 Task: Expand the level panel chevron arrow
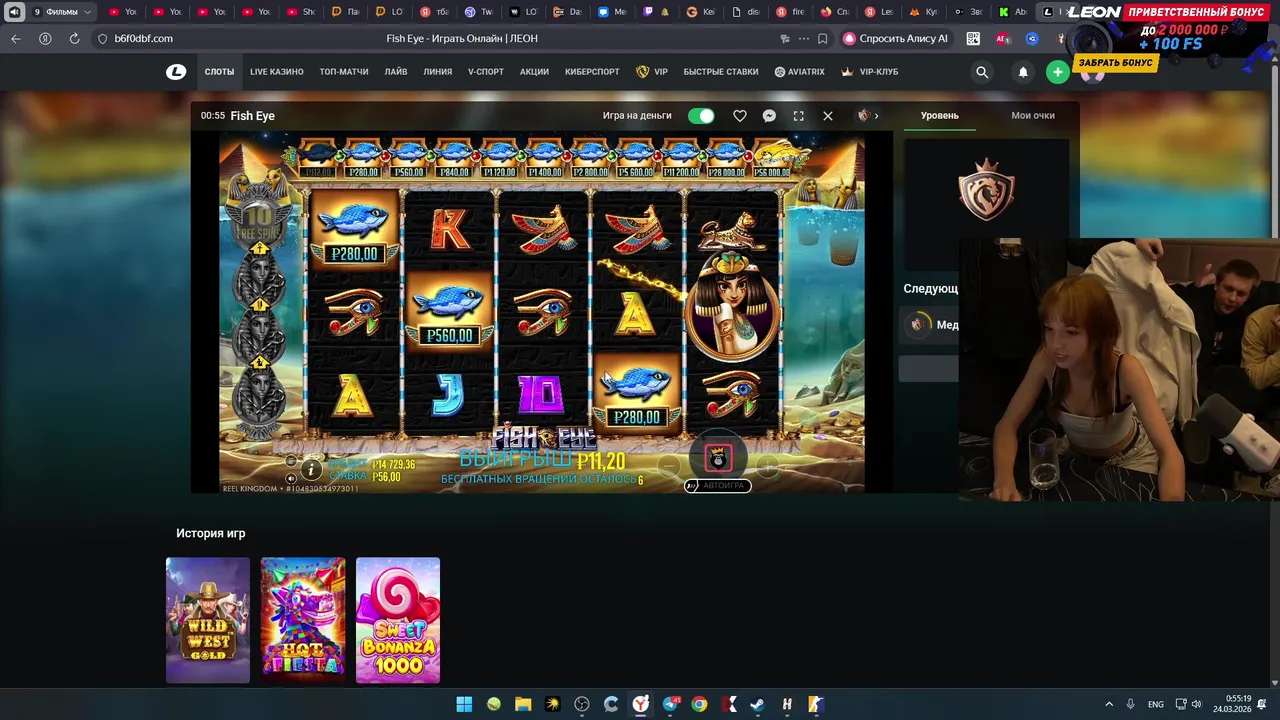click(x=876, y=116)
